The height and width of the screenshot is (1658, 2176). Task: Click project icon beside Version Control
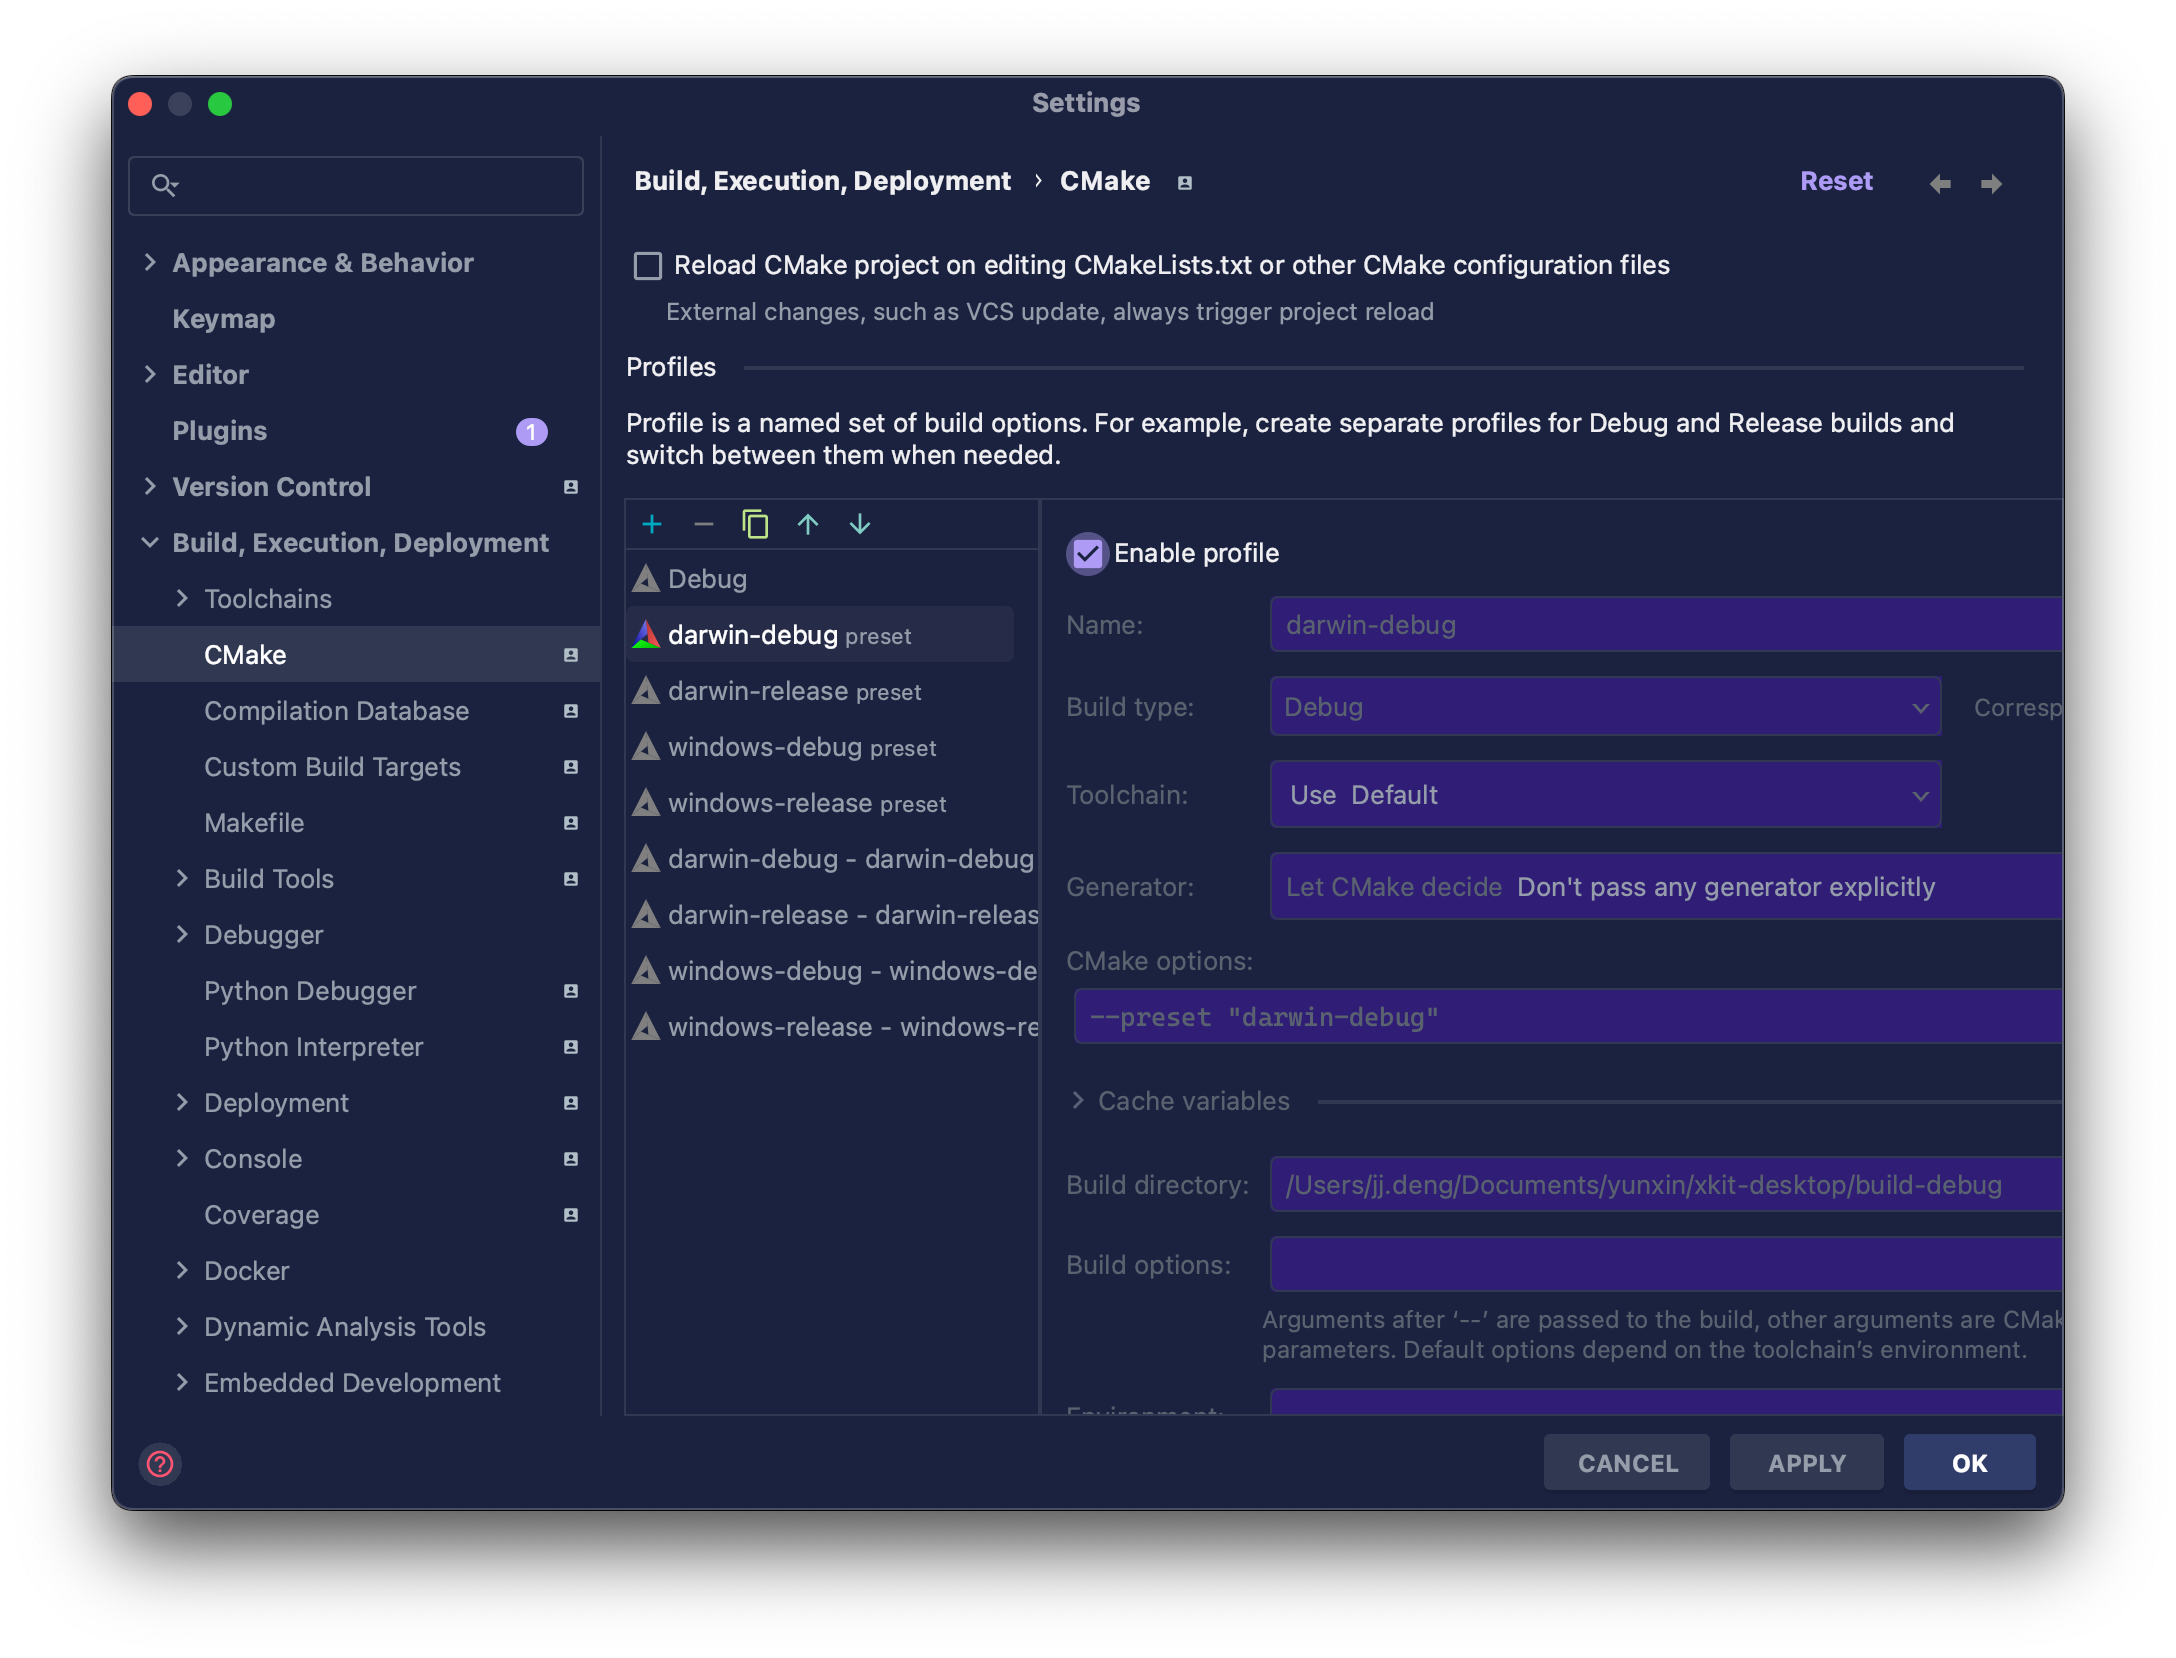coord(571,487)
